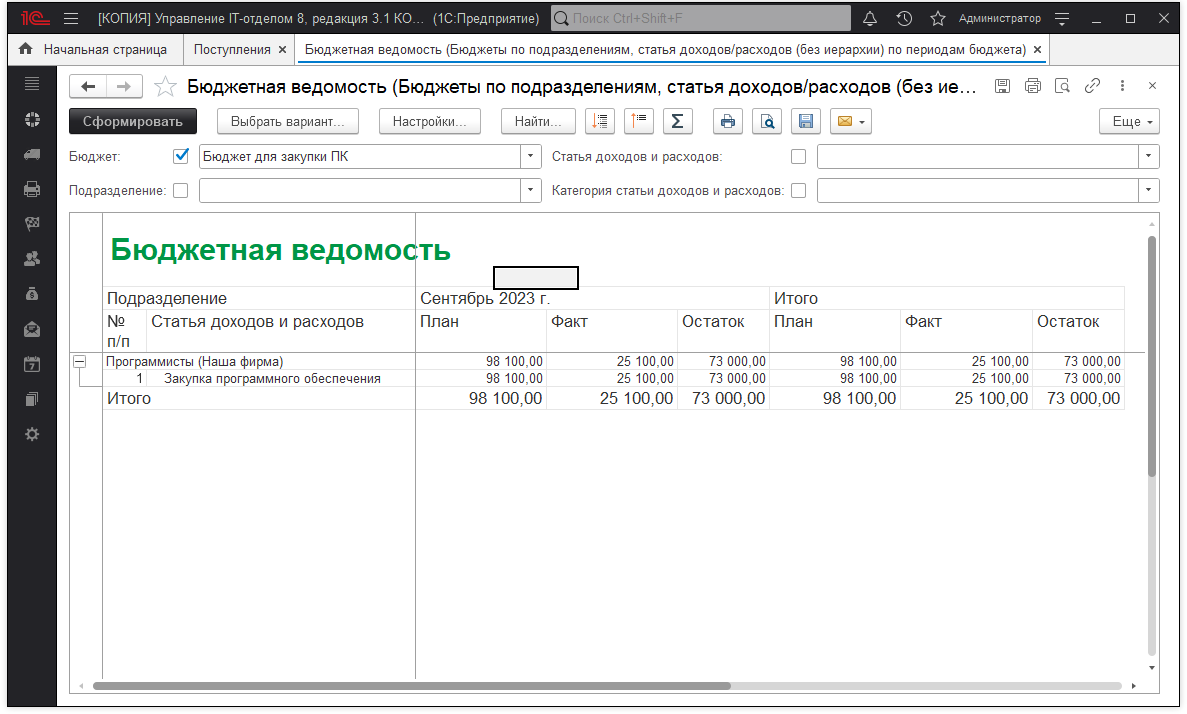Save report with floppy disk icon
Screen dimensions: 1187x714
806,121
